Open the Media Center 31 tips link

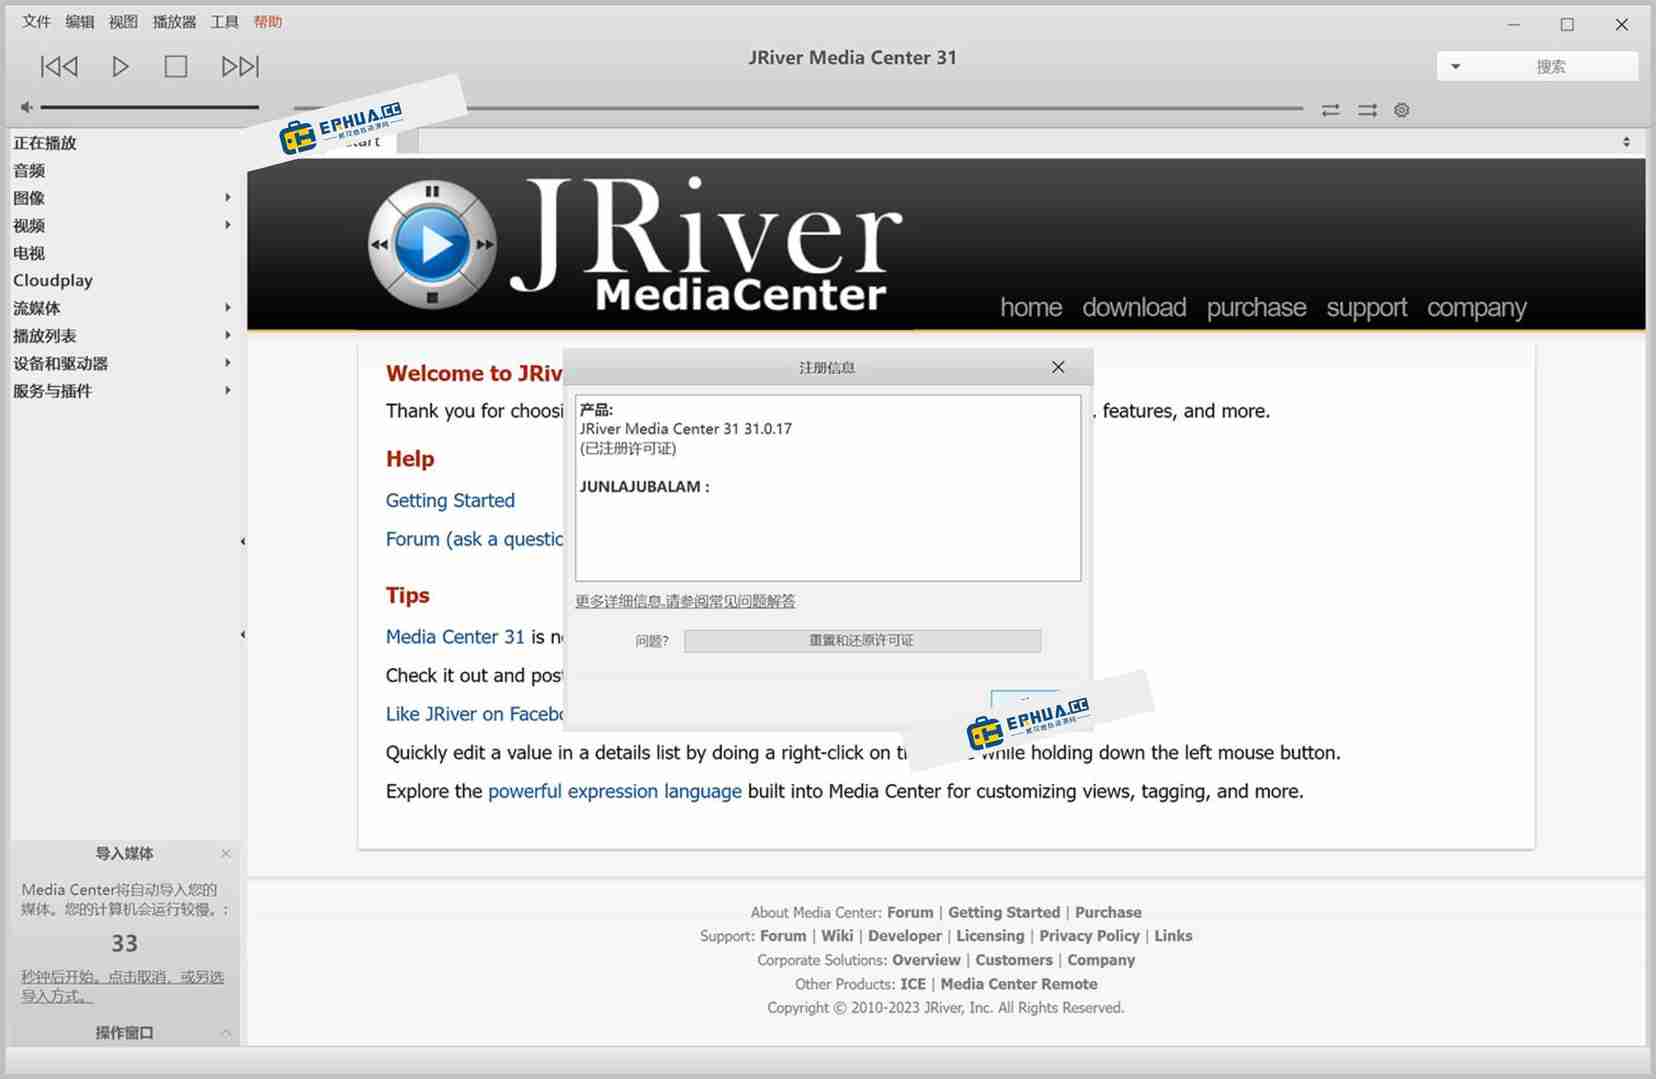tap(455, 637)
